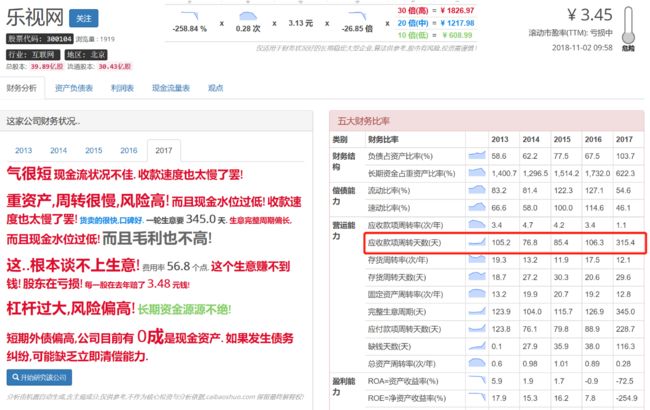The image size is (650, 410).
Task: Click the 行业: 互联网 badge
Action: (33, 55)
